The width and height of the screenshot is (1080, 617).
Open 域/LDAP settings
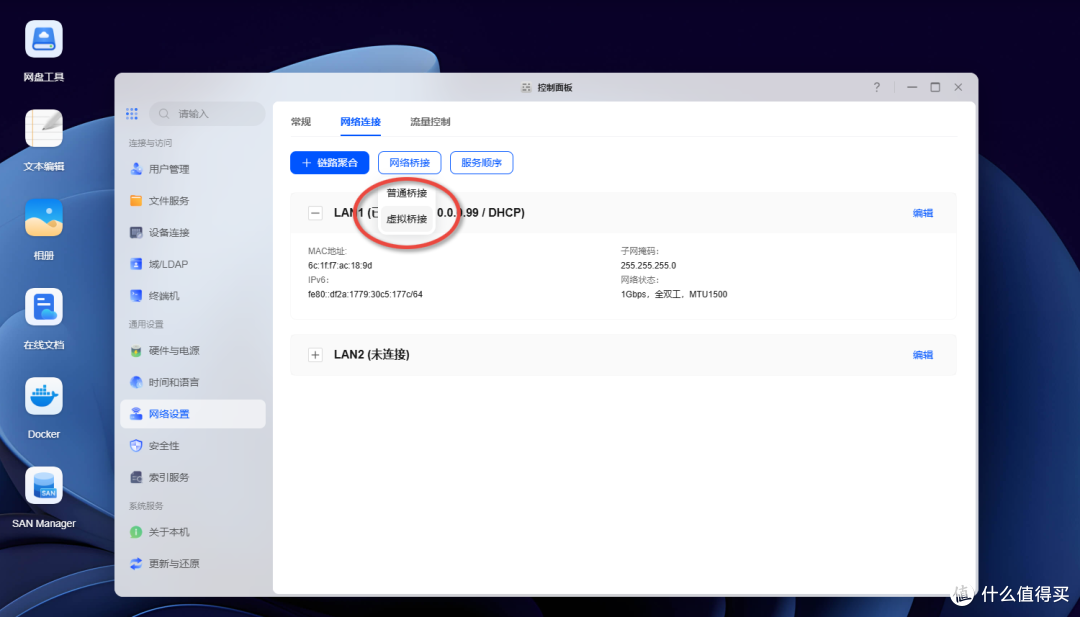pos(193,264)
